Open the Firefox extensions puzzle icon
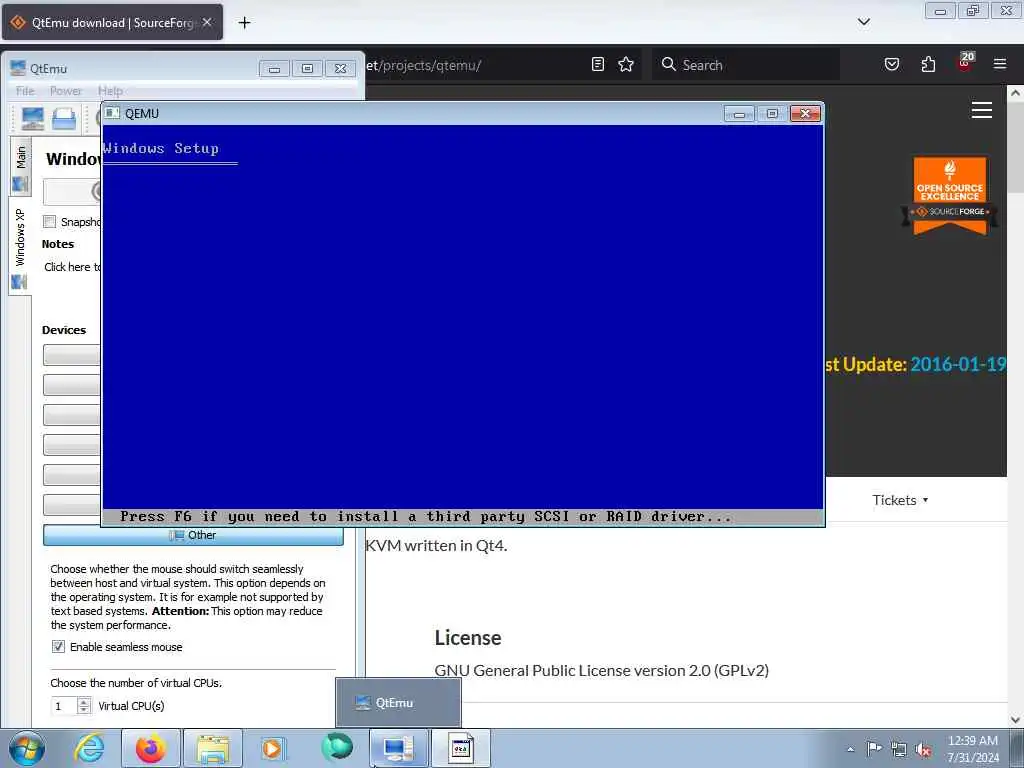The image size is (1024, 768). [928, 64]
